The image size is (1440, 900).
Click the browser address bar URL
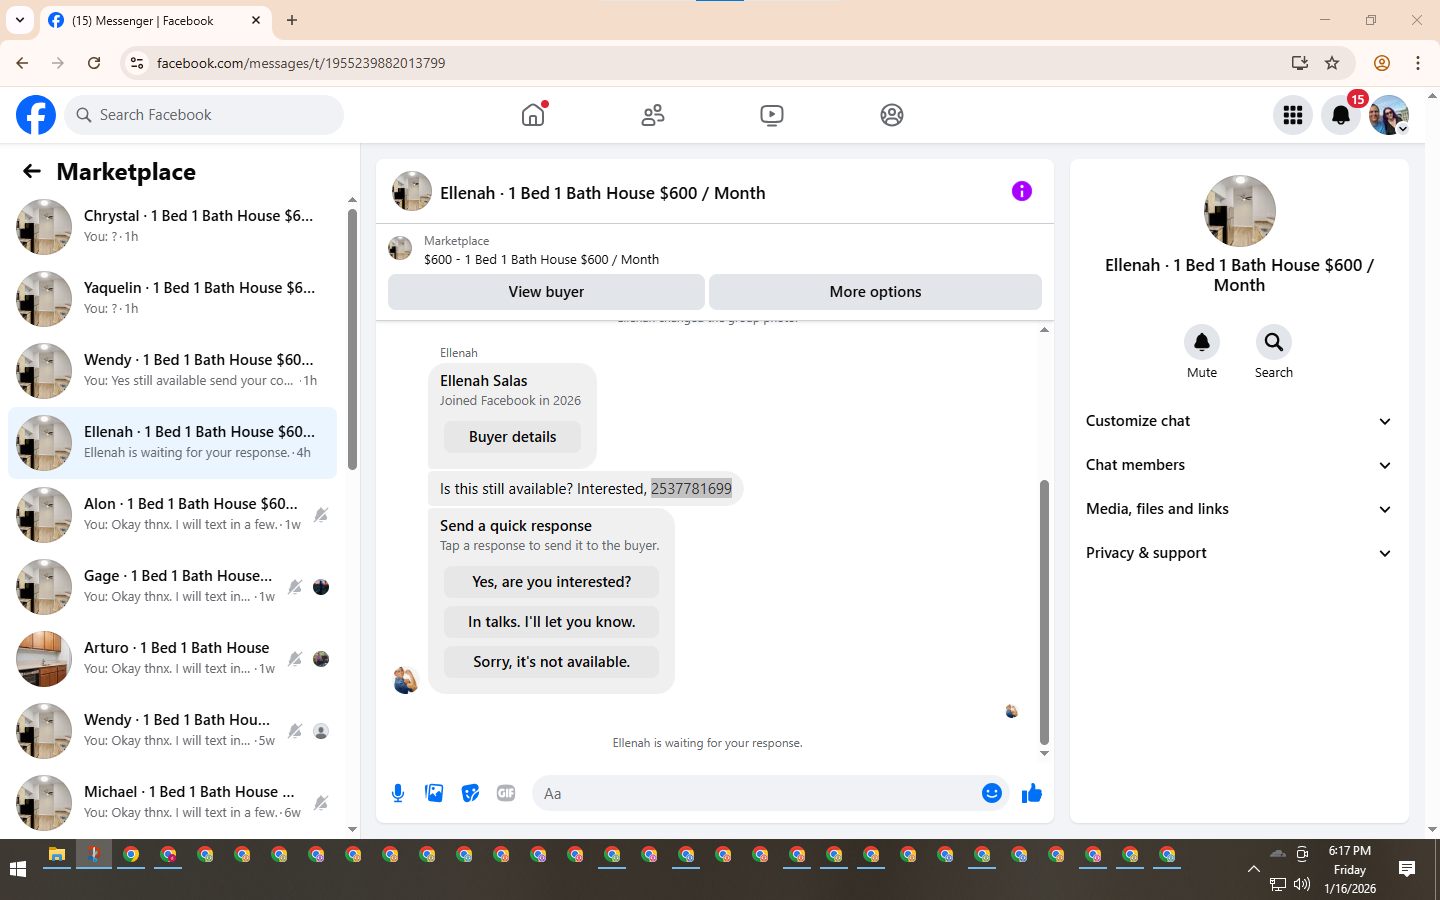point(301,63)
